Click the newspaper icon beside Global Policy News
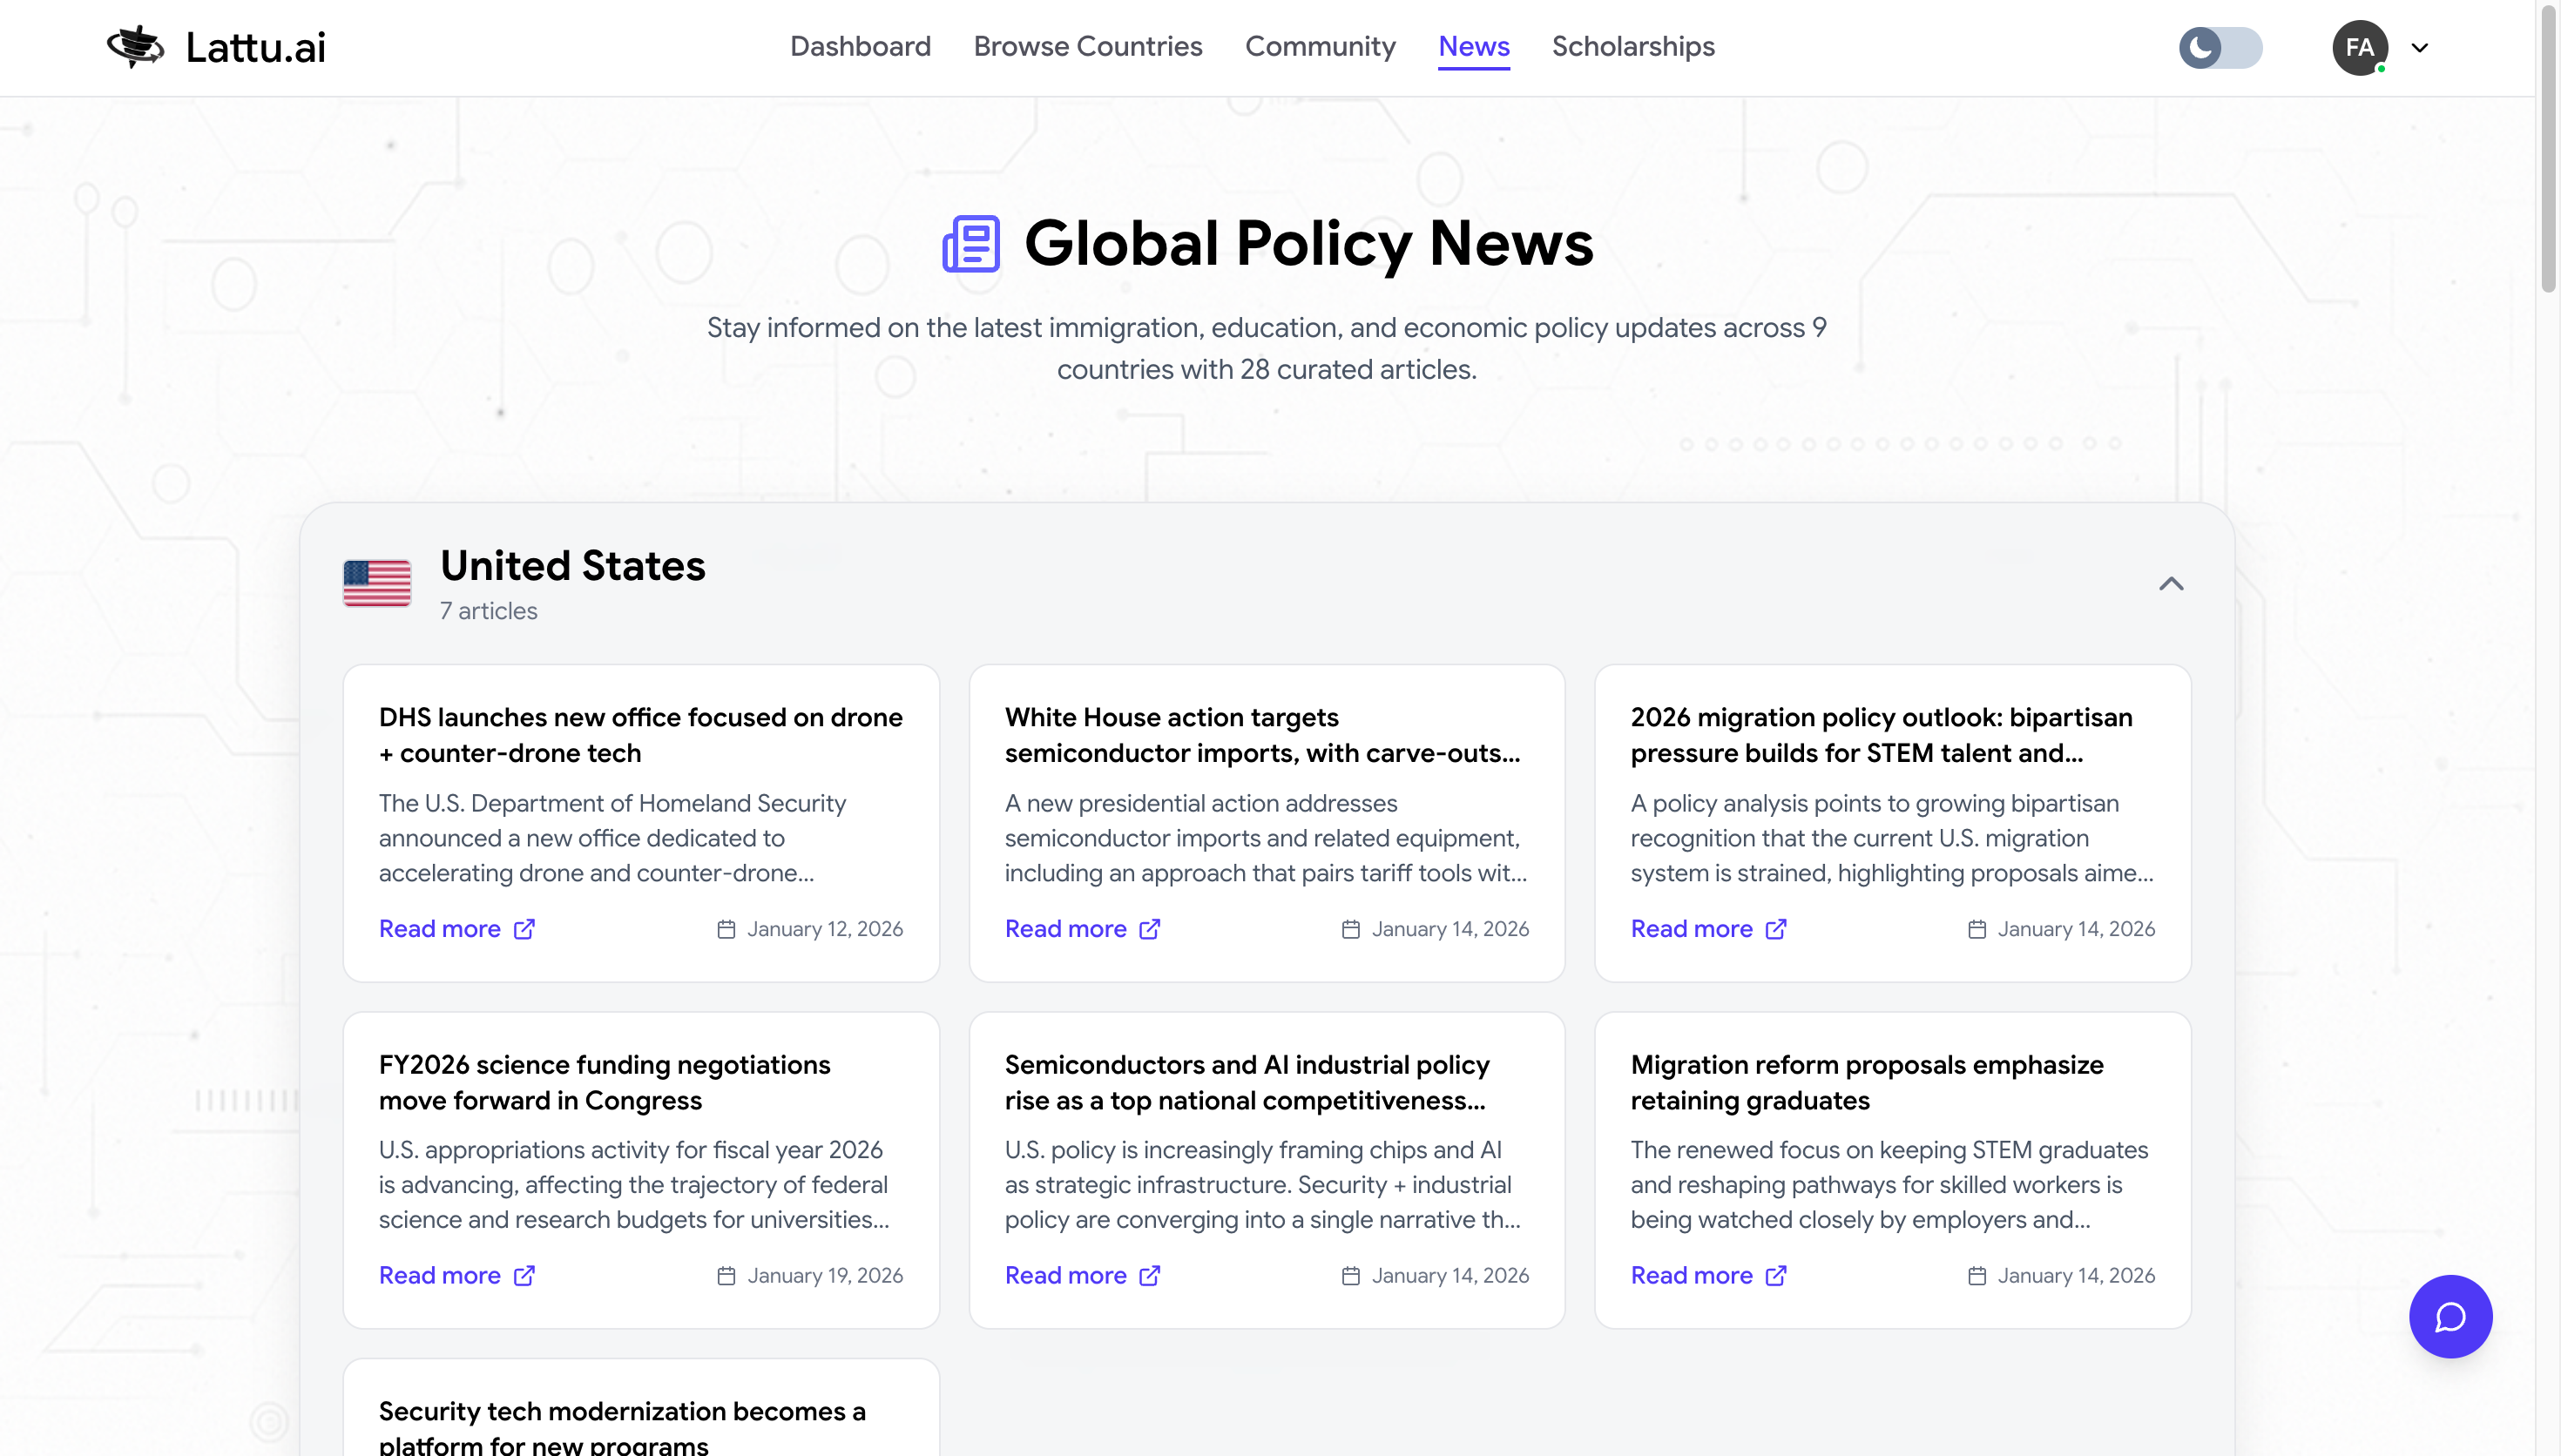 pyautogui.click(x=970, y=243)
